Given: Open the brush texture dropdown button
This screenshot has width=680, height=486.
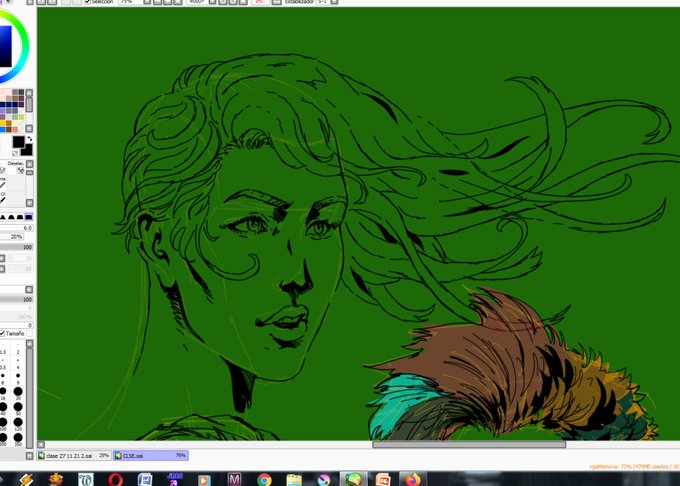Looking at the screenshot, I should point(2,269).
